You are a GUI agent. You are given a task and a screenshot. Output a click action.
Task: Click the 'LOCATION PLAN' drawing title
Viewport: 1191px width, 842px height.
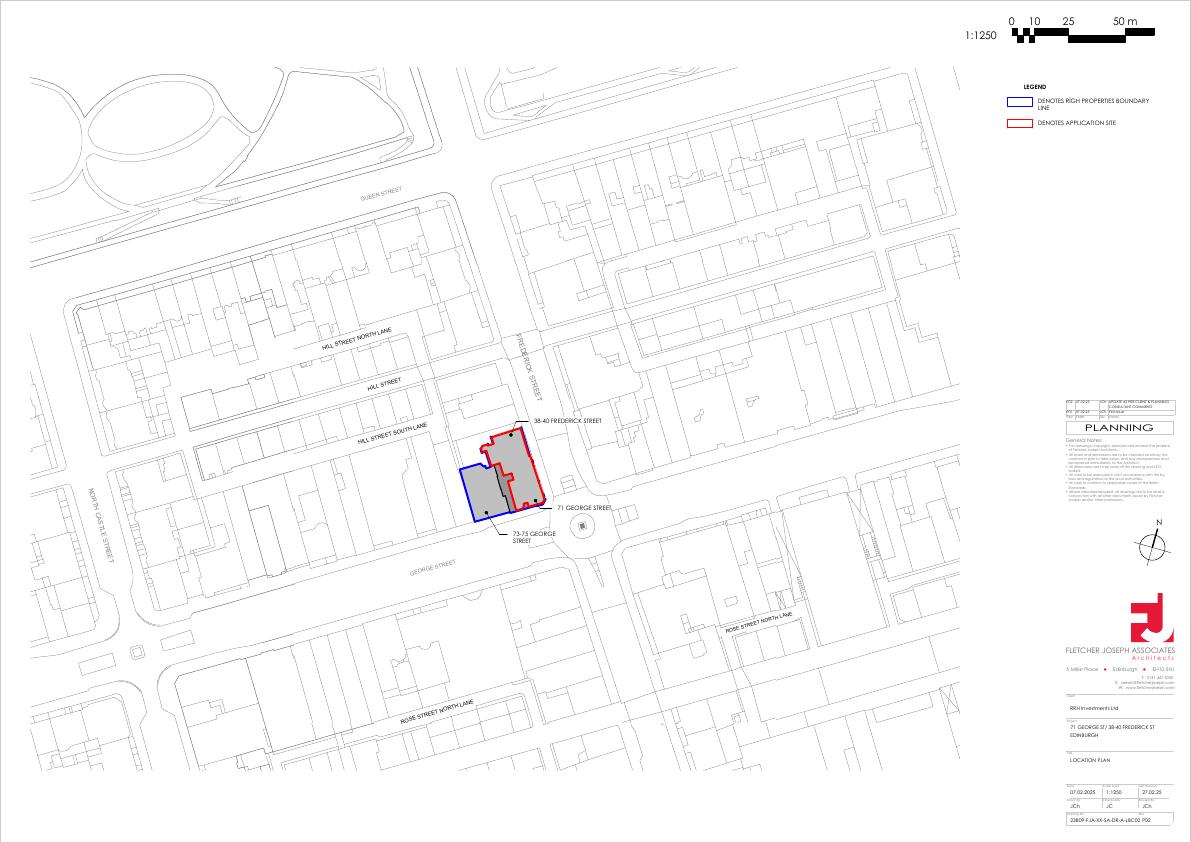(1090, 761)
